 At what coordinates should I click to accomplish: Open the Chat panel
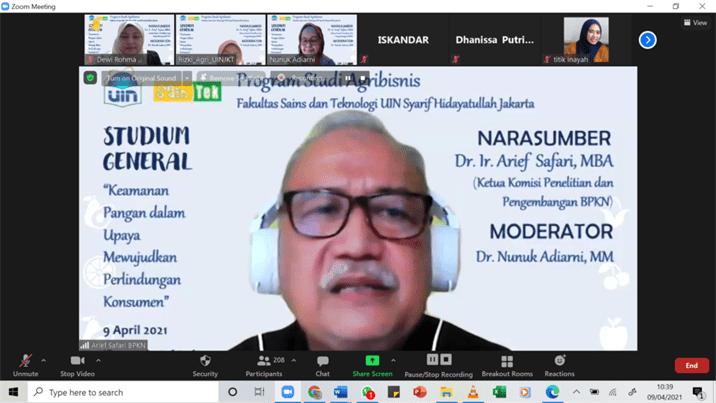point(322,362)
